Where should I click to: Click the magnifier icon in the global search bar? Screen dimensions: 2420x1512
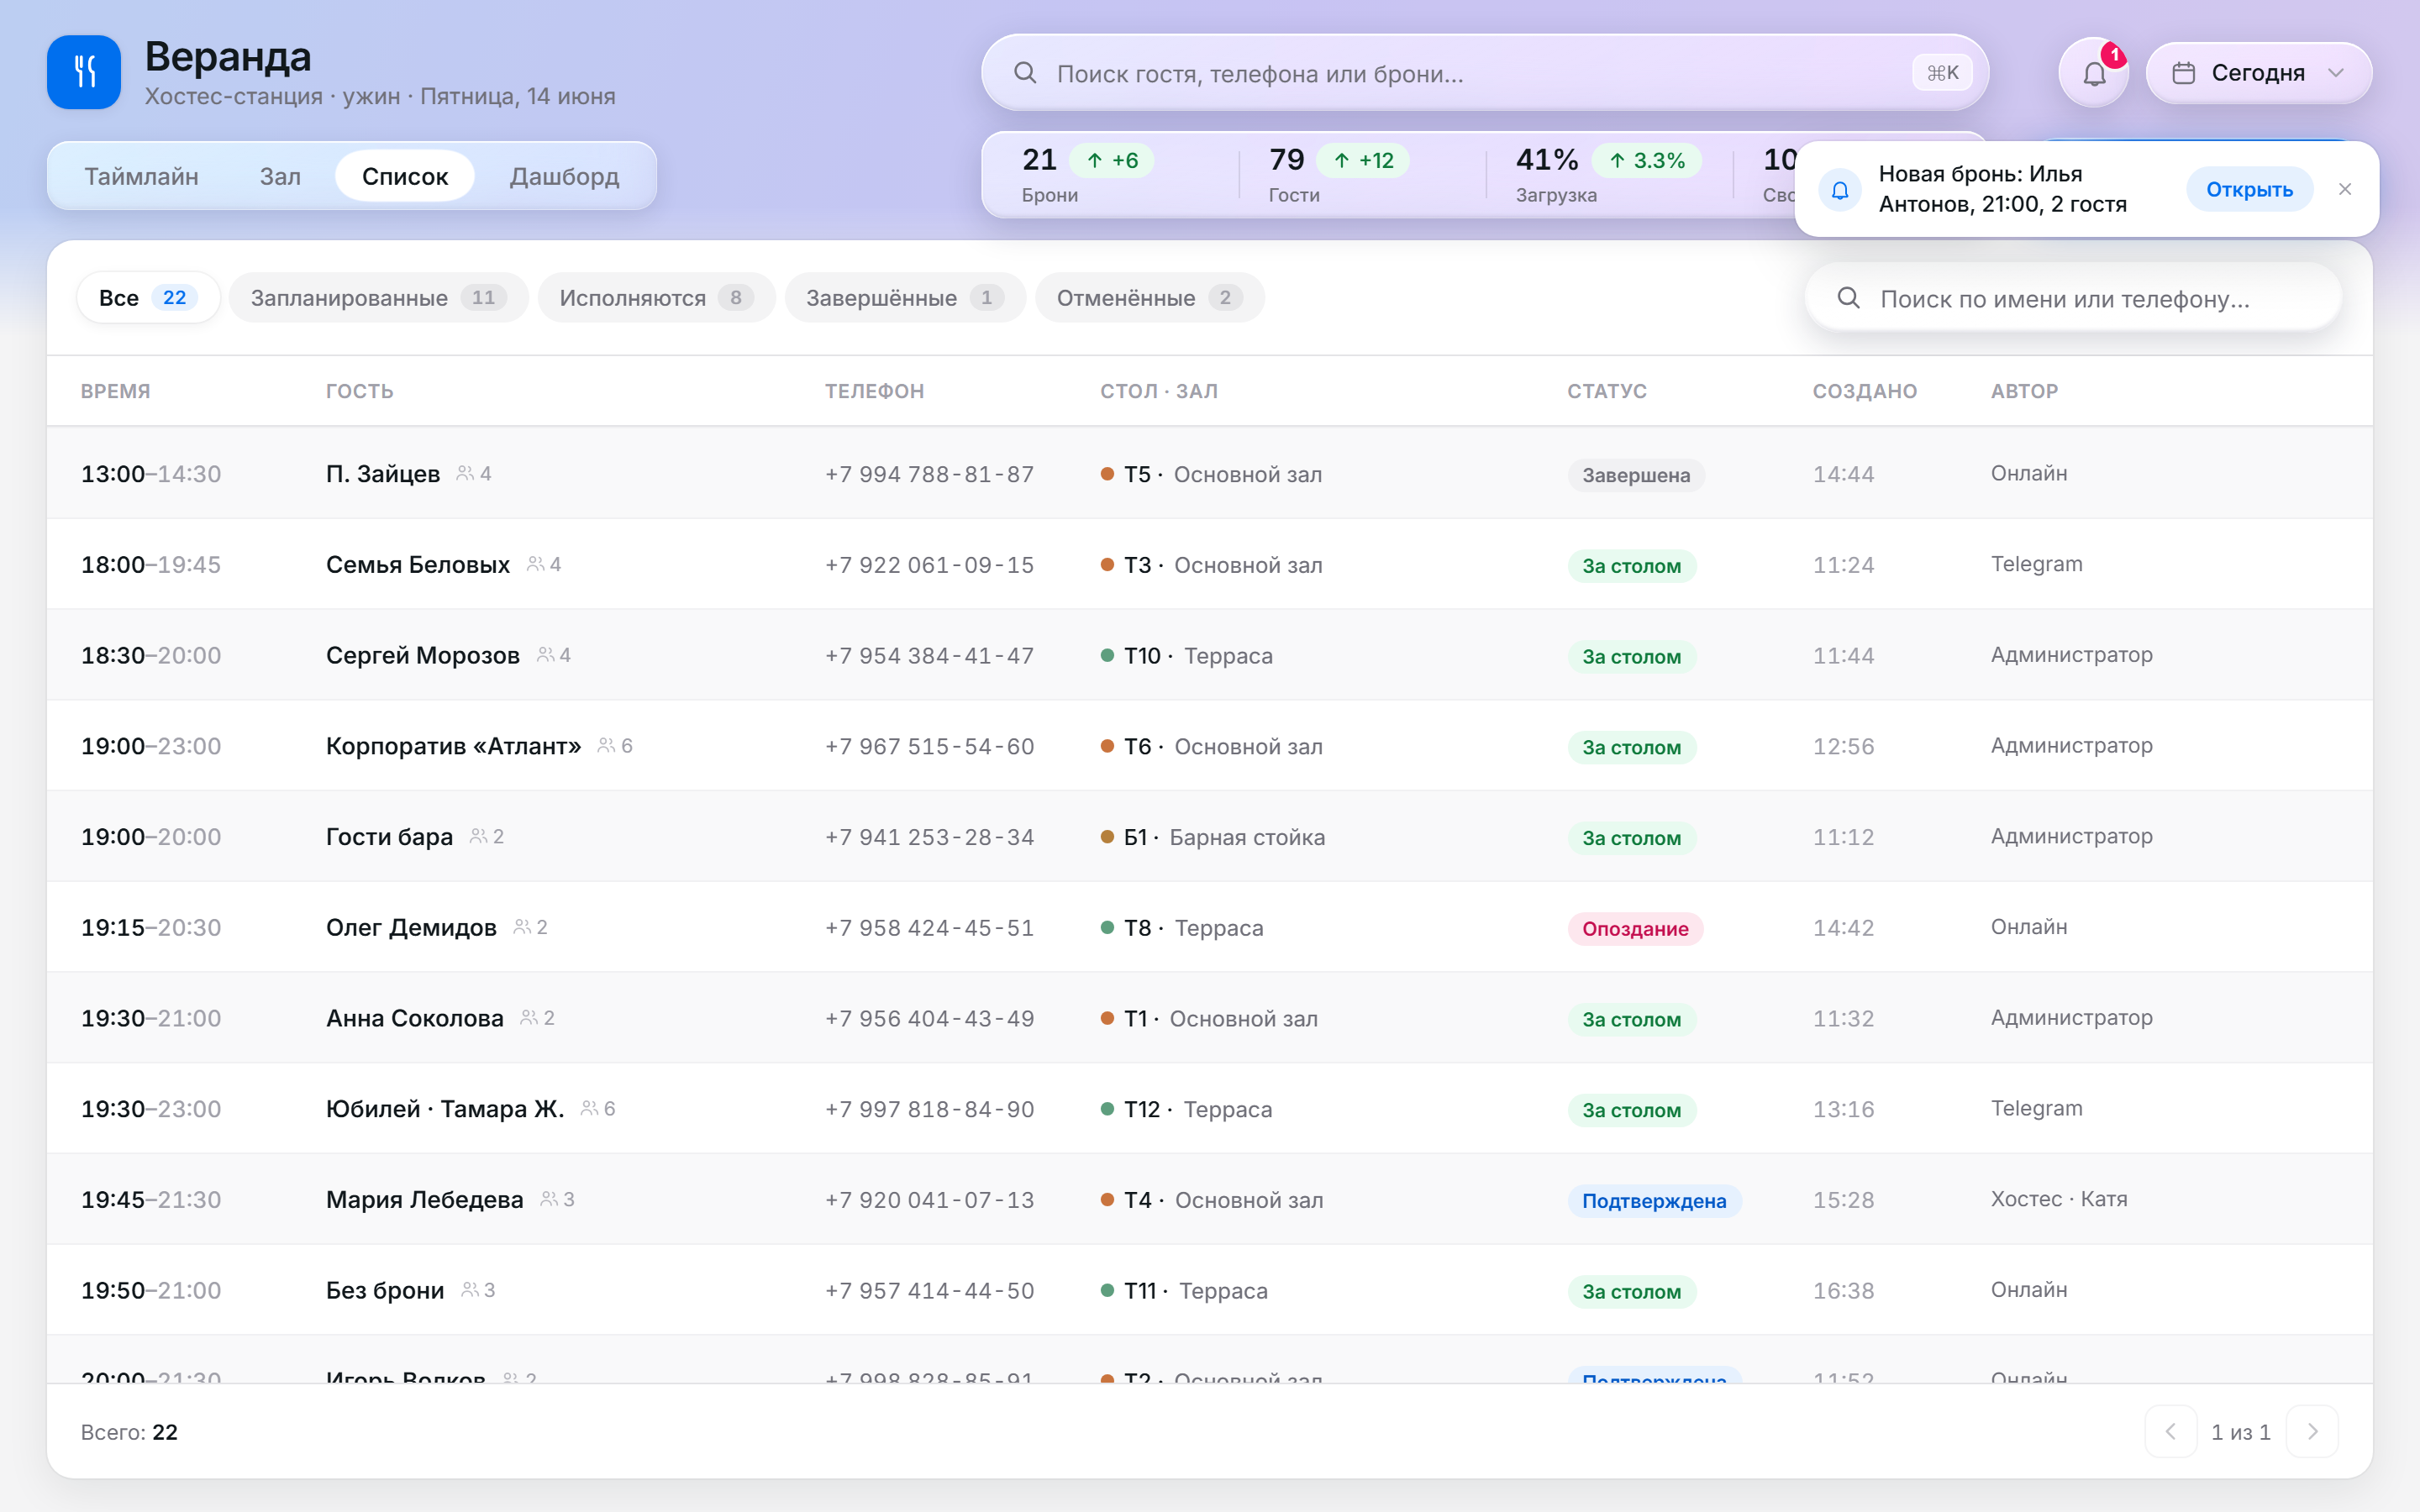pos(1025,73)
